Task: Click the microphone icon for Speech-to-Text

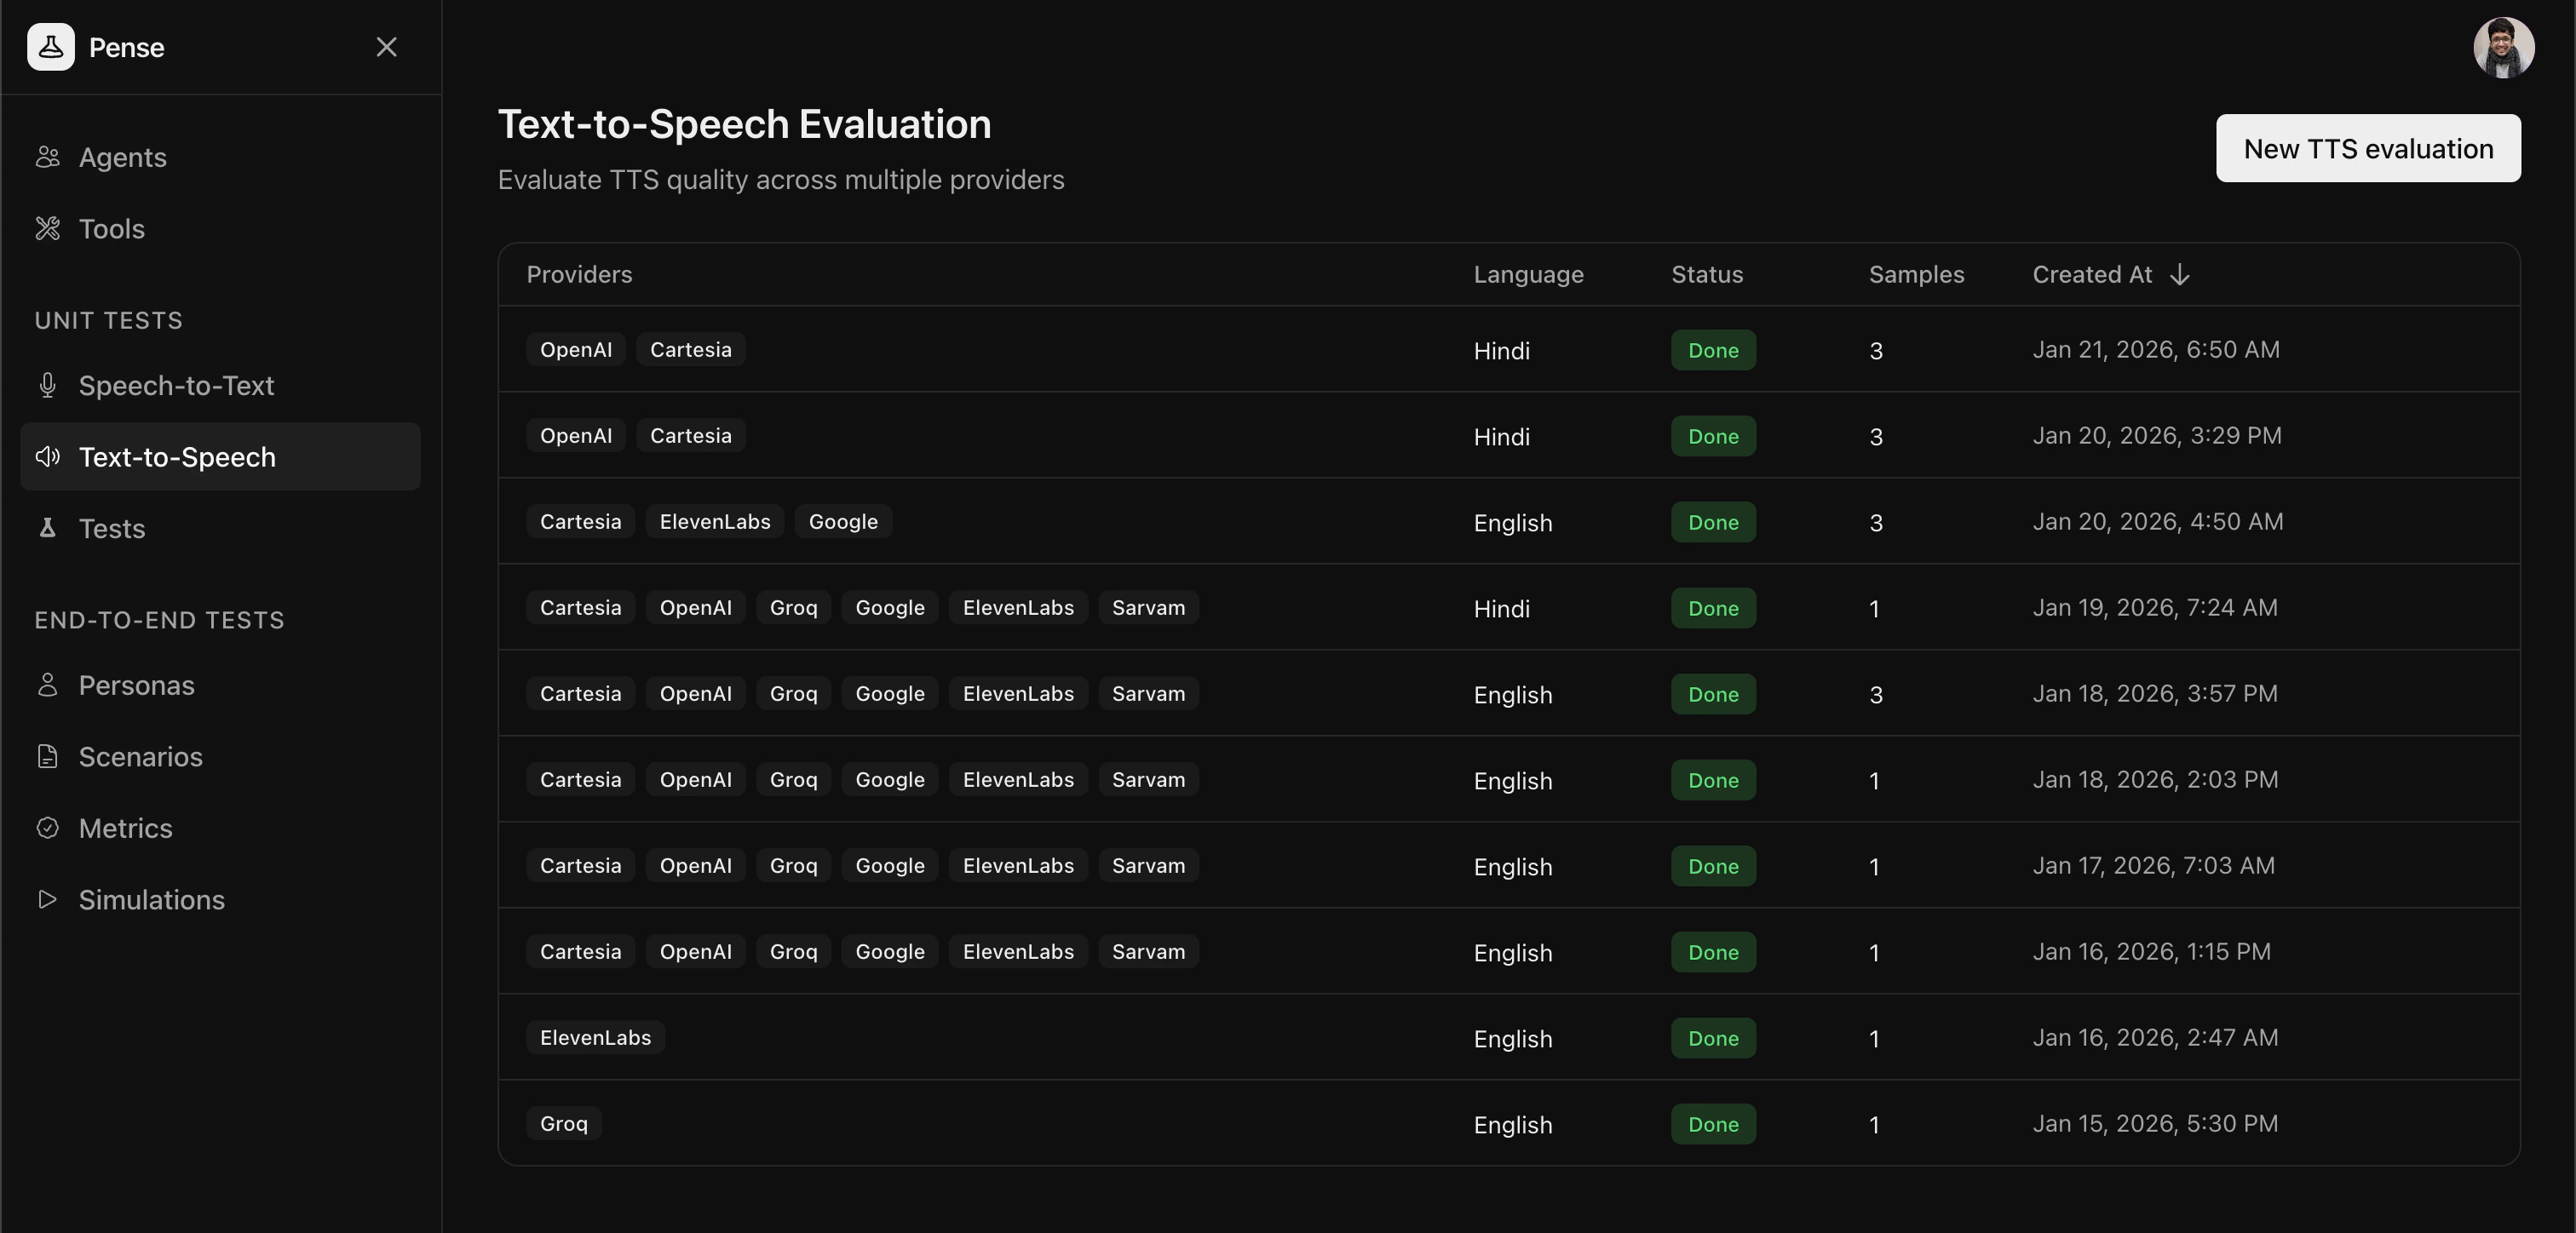Action: [47, 385]
